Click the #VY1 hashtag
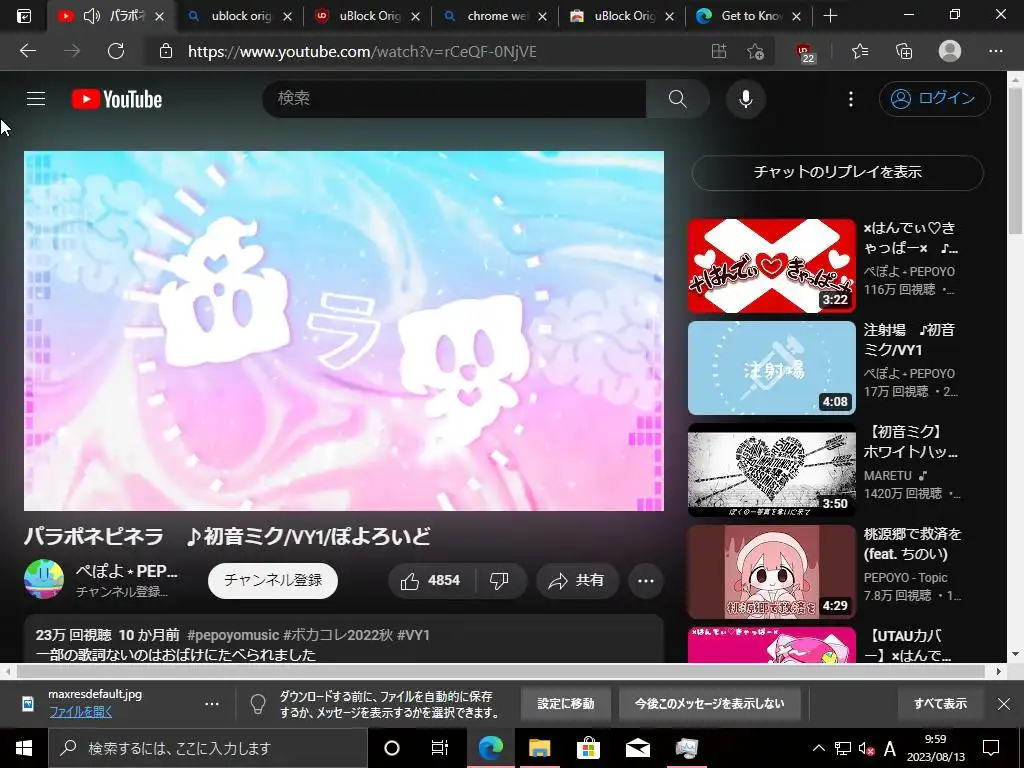The height and width of the screenshot is (768, 1024). (x=413, y=635)
